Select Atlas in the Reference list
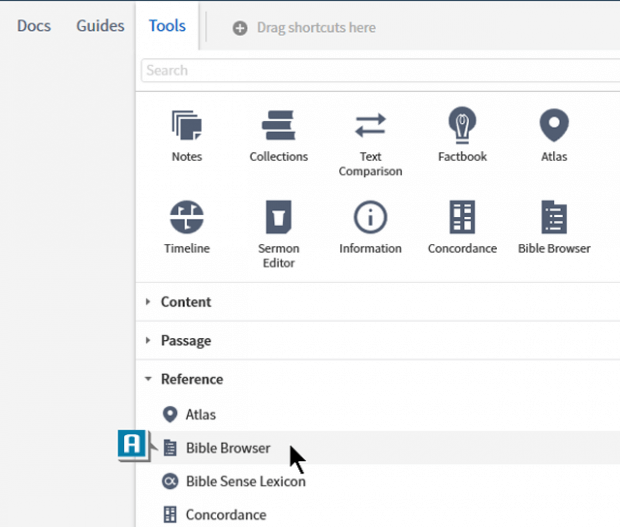Viewport: 620px width, 527px height. (x=200, y=414)
